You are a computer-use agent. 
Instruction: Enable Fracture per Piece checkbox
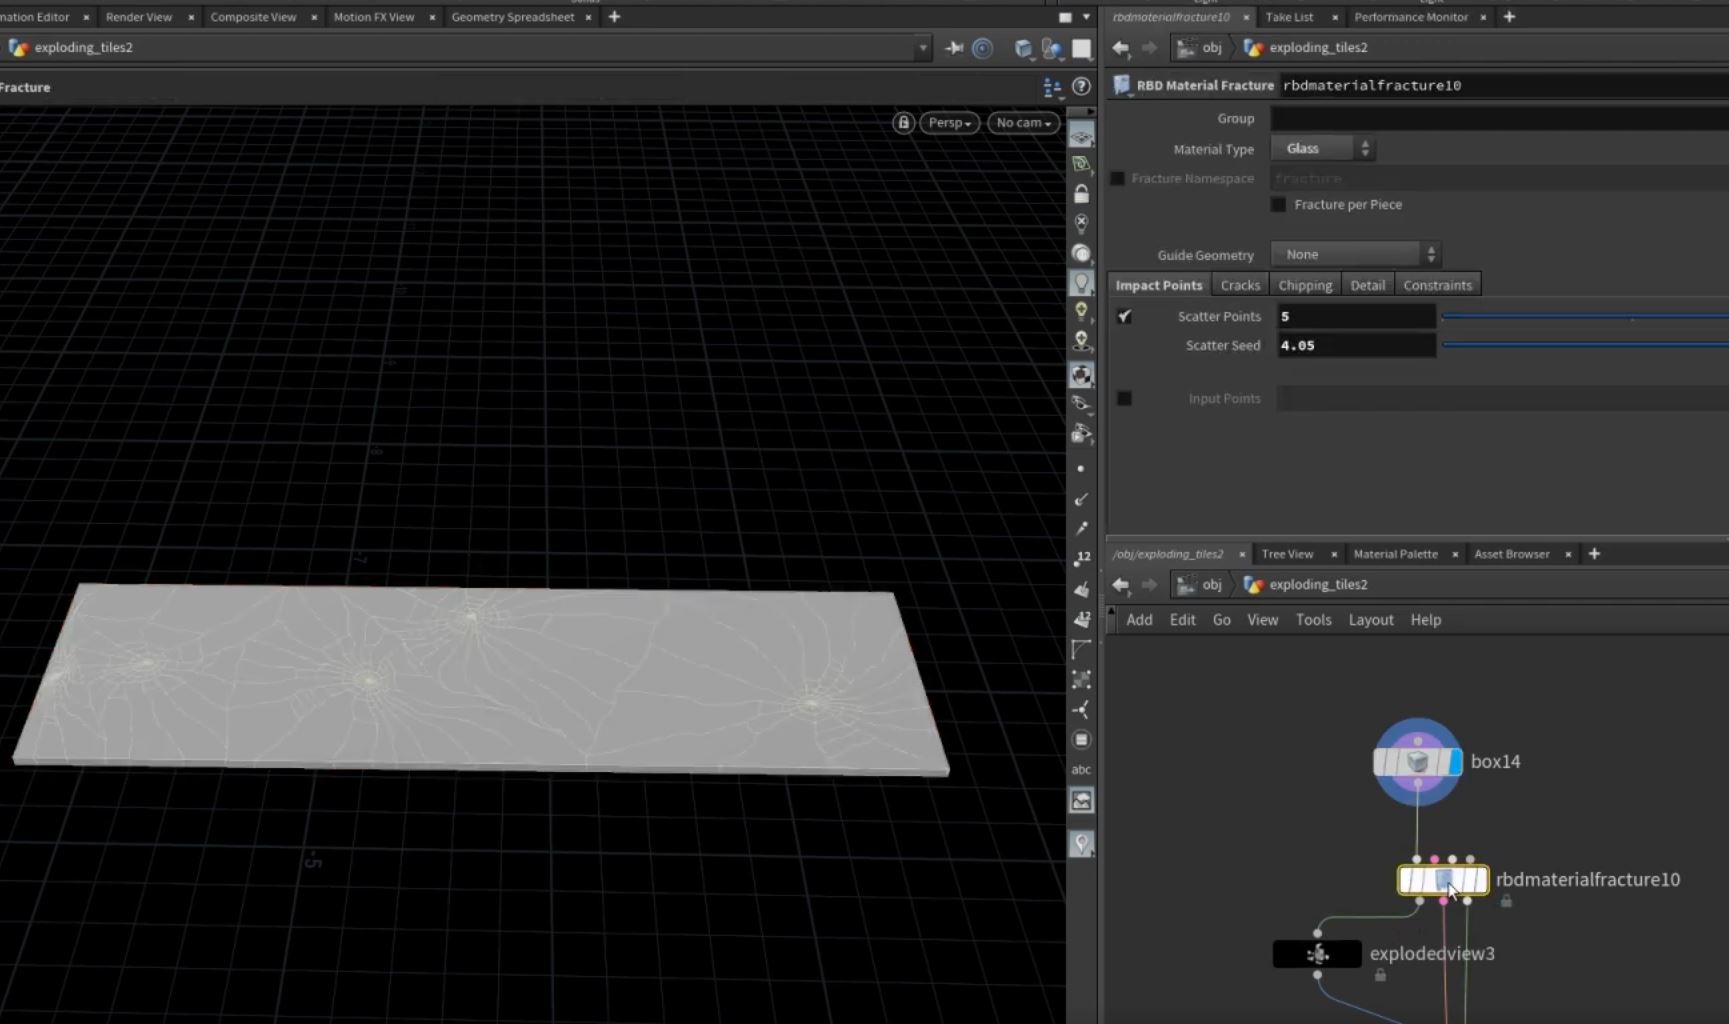1278,204
